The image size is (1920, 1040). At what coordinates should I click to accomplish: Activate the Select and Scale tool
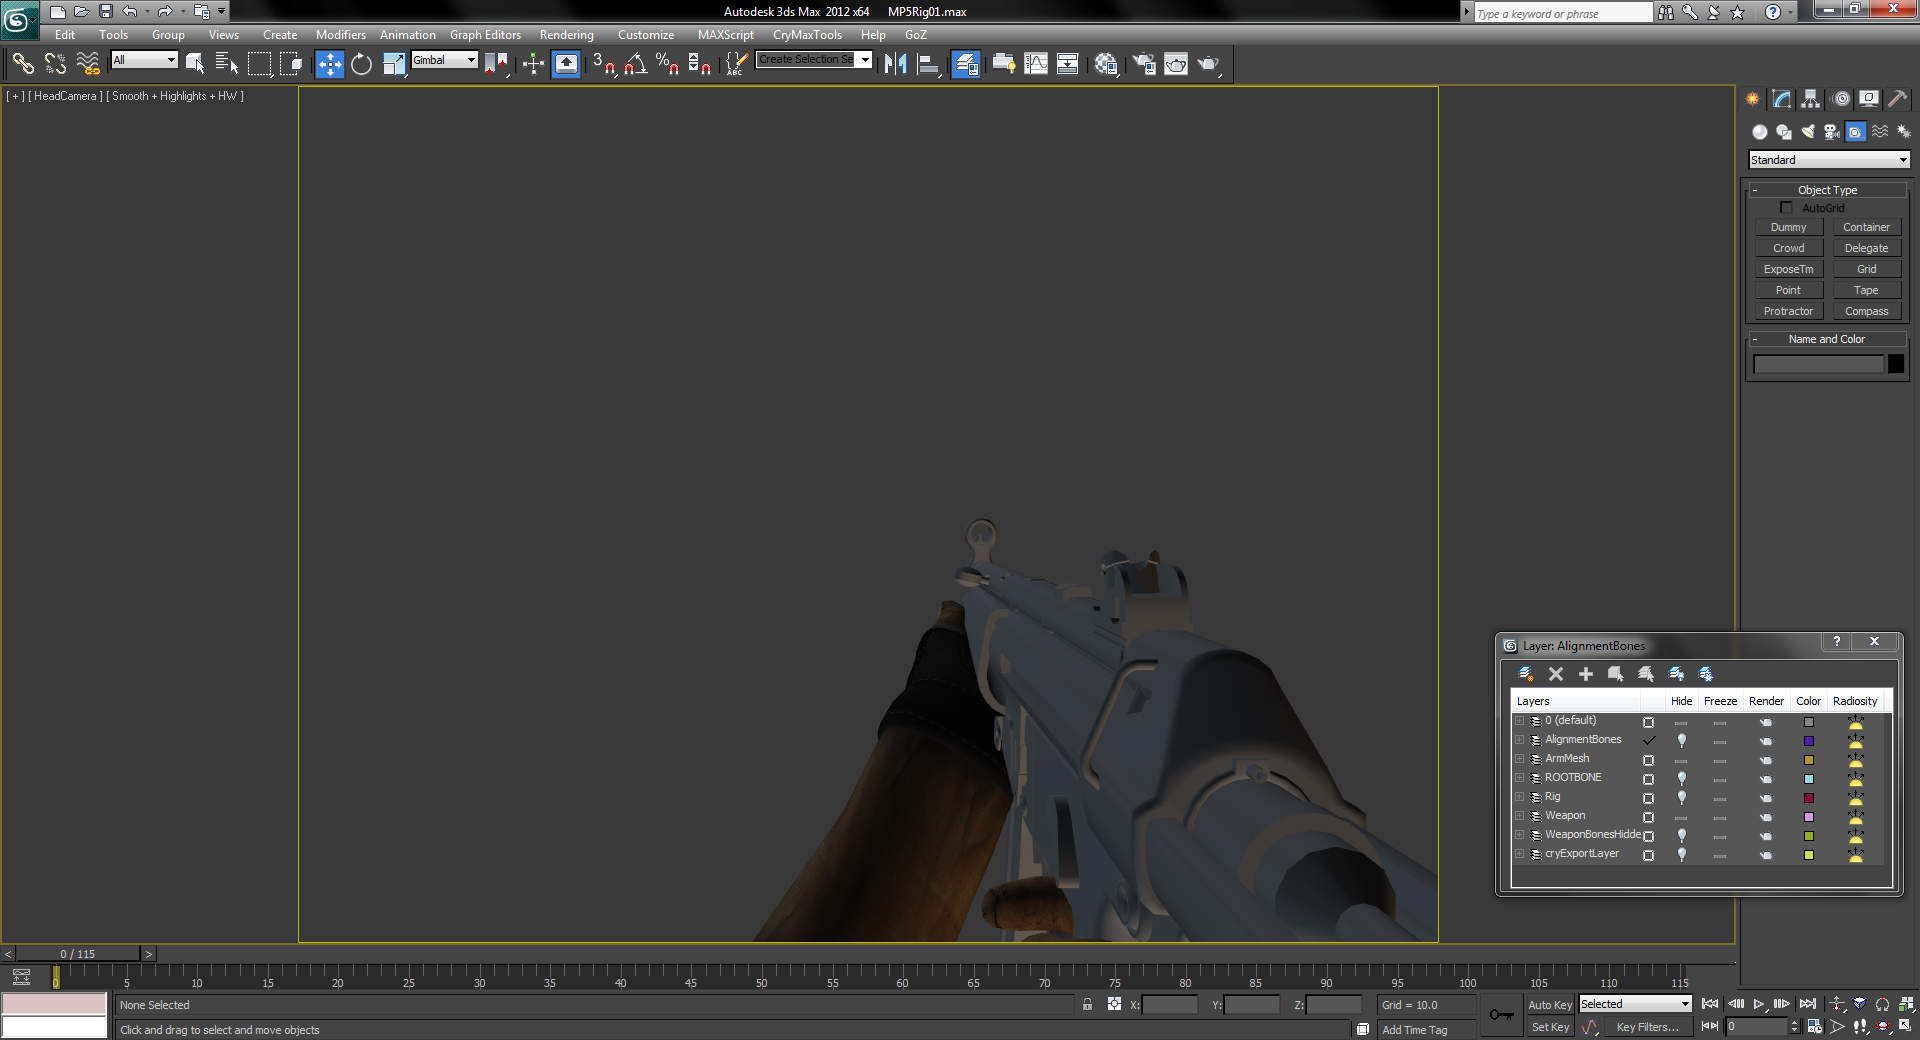point(394,64)
